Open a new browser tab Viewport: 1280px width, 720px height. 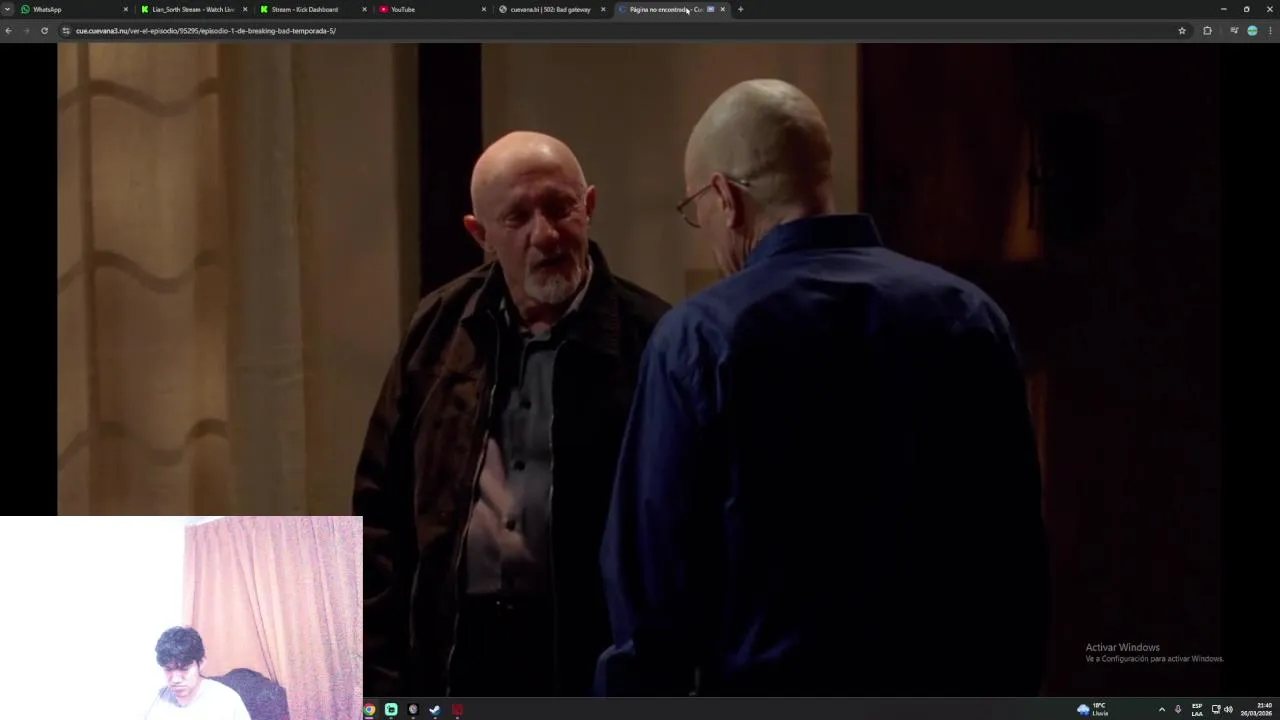tap(740, 9)
